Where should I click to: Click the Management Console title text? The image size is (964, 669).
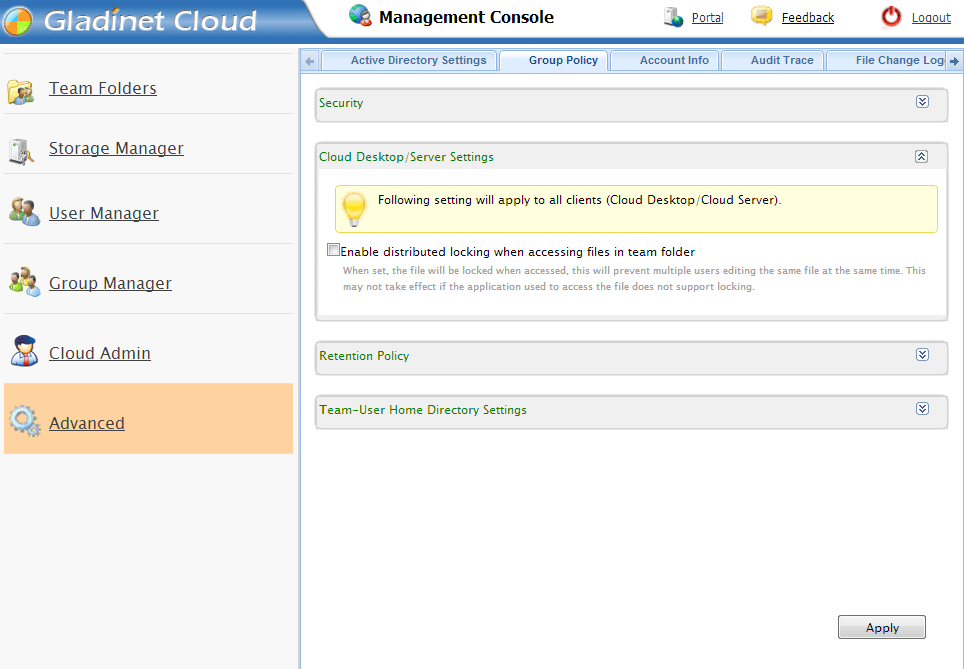tap(466, 17)
